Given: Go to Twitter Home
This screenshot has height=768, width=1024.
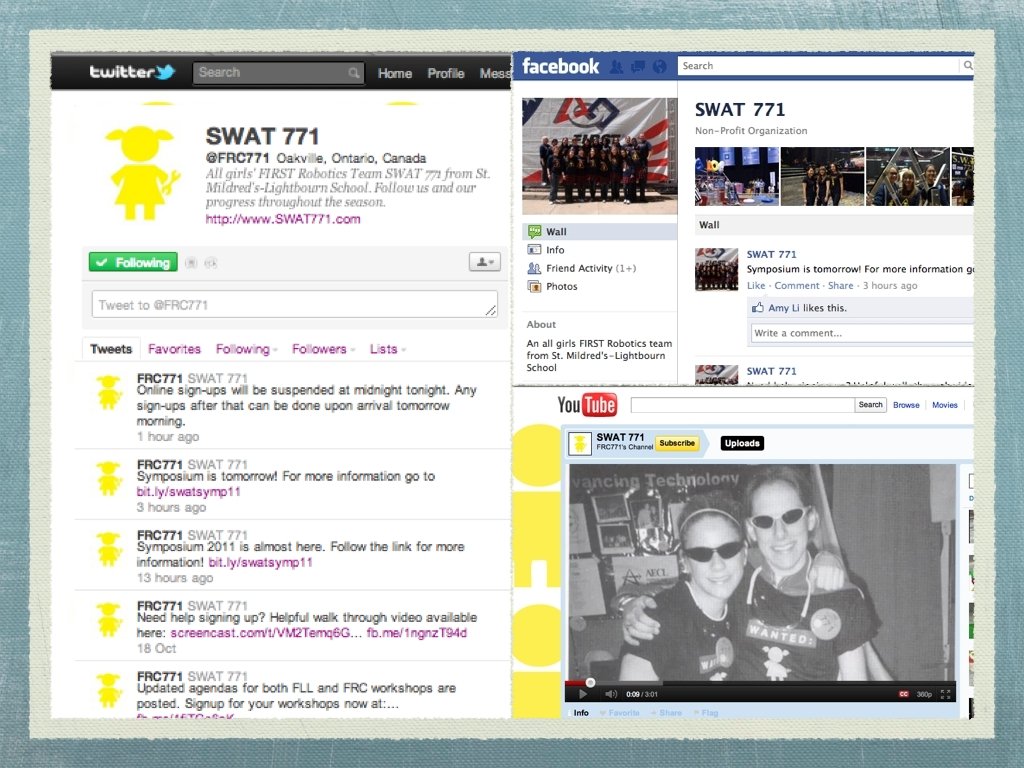Looking at the screenshot, I should pyautogui.click(x=394, y=73).
